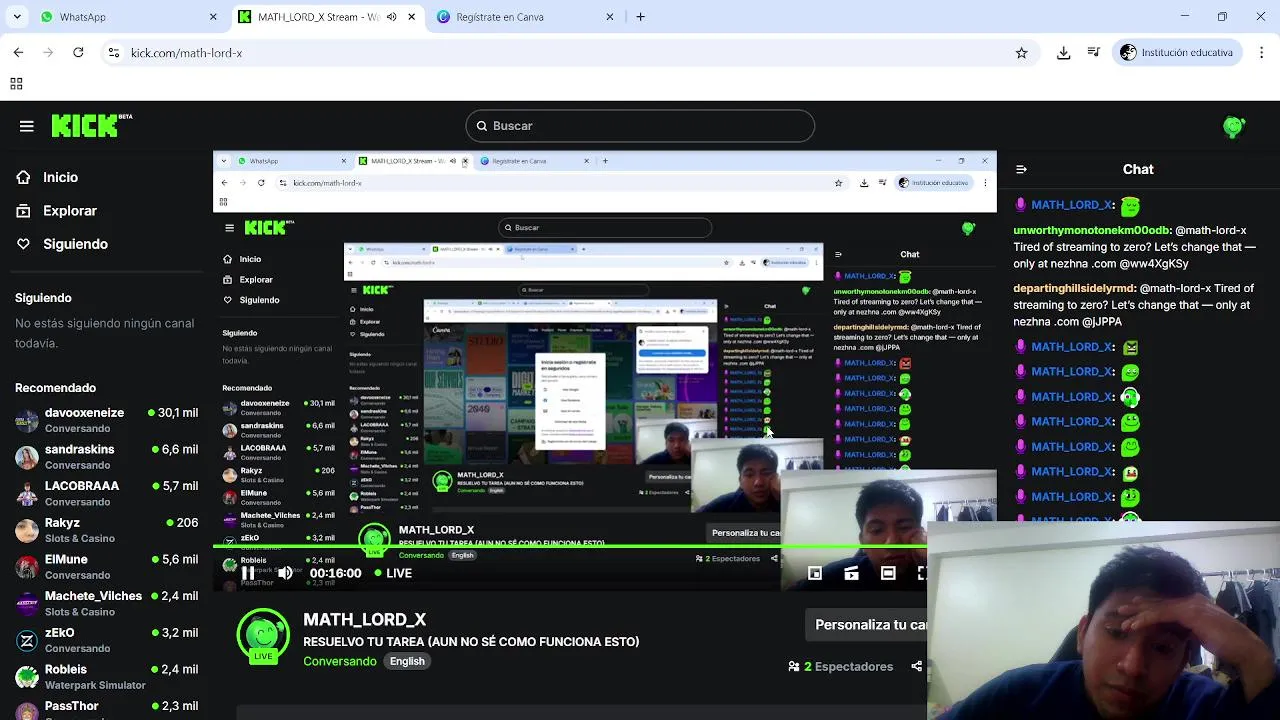Open davooxeneize channel avatar
The width and height of the screenshot is (1280, 720).
(x=27, y=420)
